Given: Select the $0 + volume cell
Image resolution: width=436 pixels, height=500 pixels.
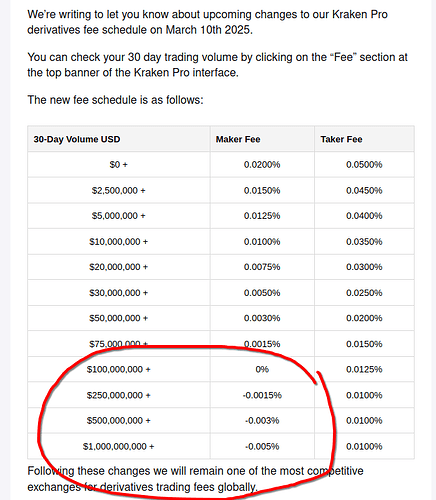Looking at the screenshot, I should [119, 165].
